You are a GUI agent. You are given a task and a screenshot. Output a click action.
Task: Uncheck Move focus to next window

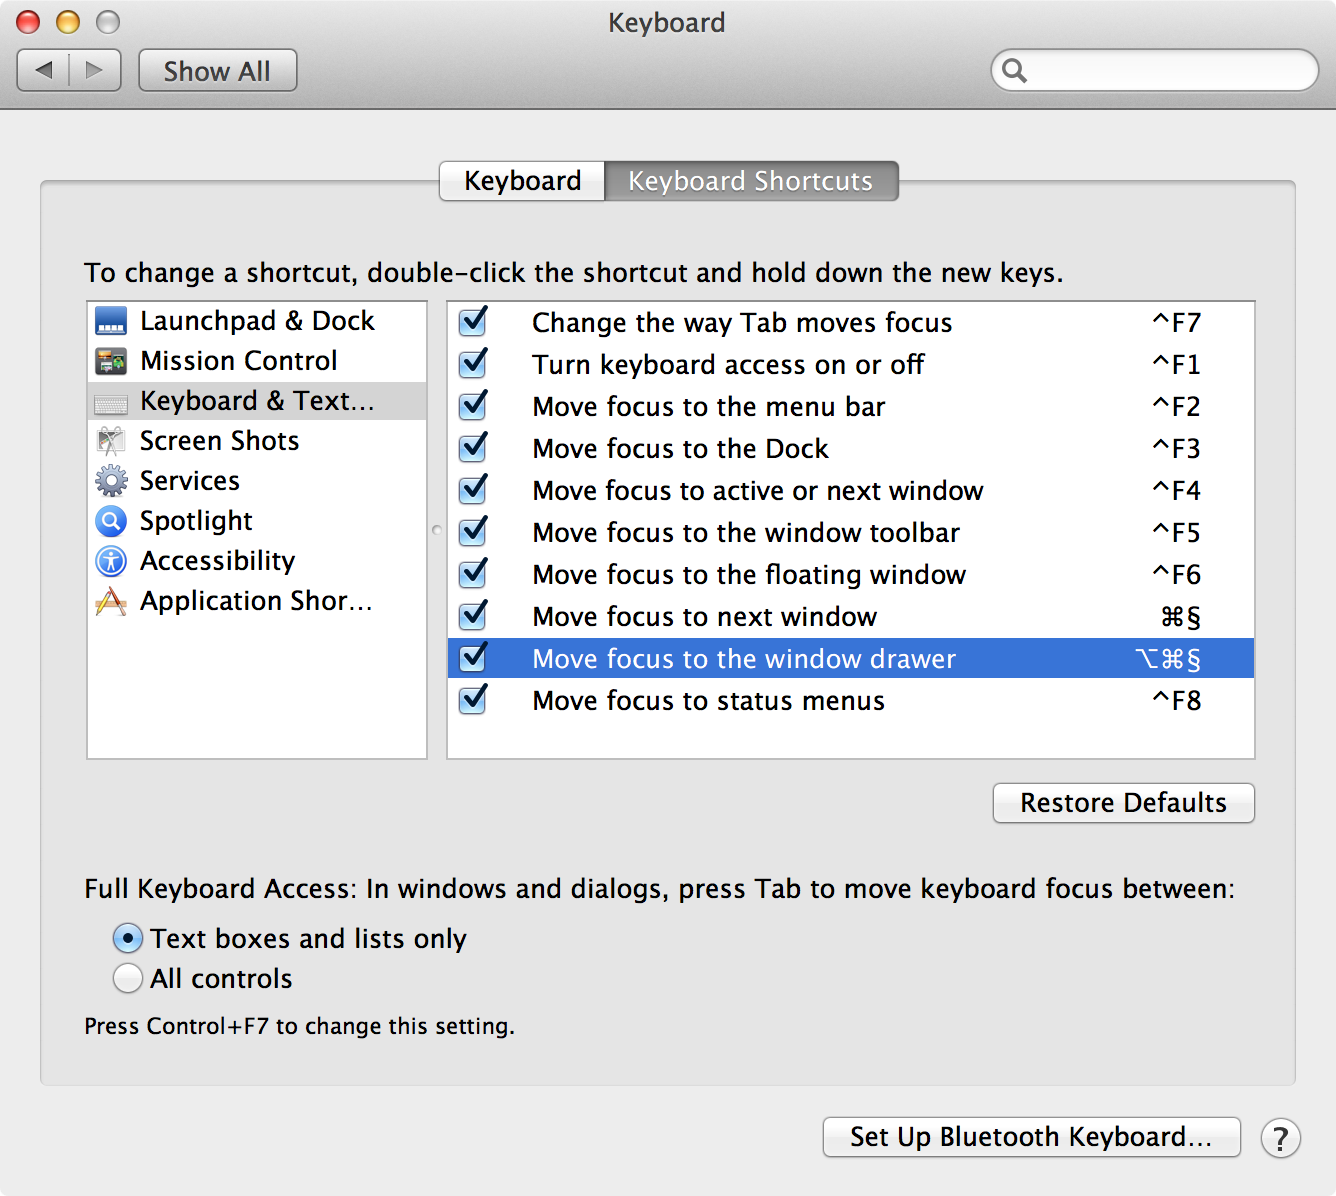click(x=473, y=616)
